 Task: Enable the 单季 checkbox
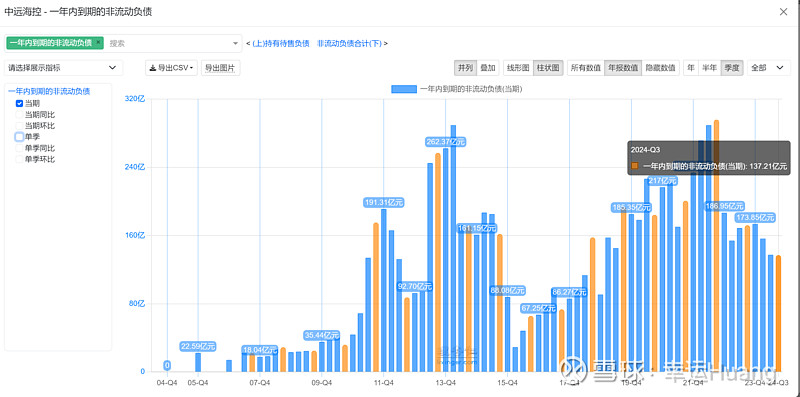[x=19, y=137]
